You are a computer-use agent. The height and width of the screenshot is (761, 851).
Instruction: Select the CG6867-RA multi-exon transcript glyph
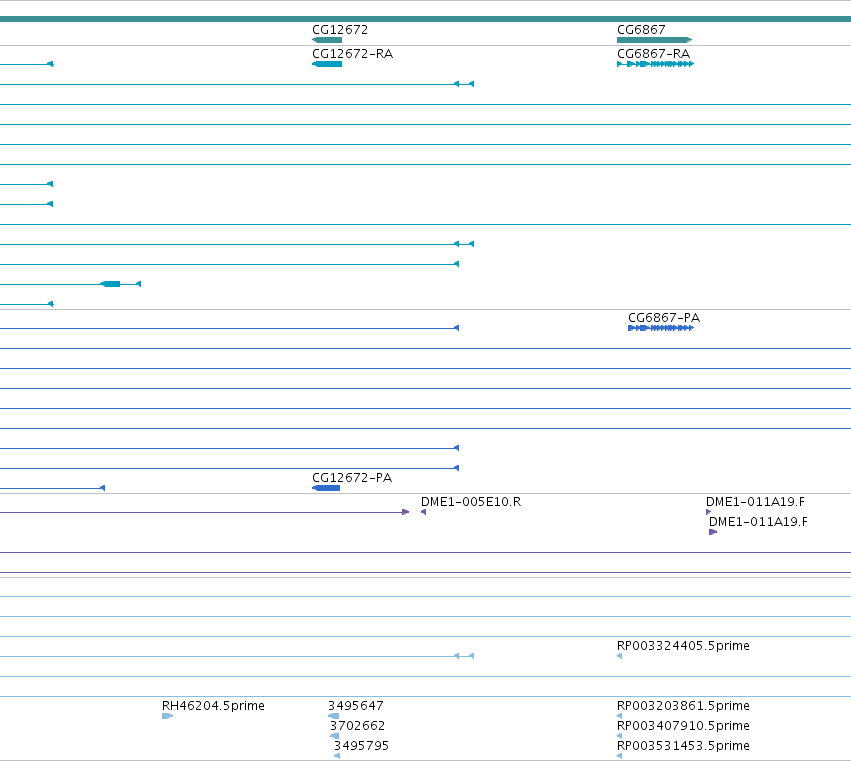pyautogui.click(x=656, y=64)
